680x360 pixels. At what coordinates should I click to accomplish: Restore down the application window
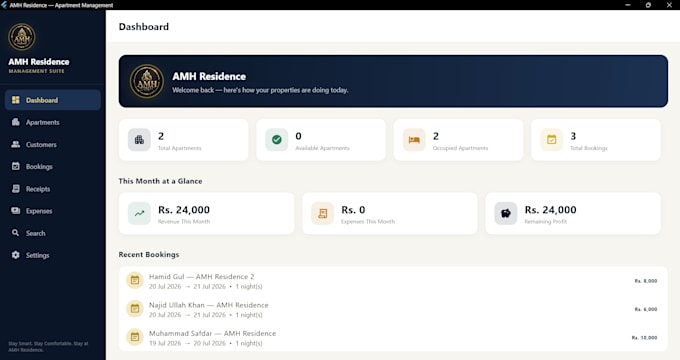648,5
